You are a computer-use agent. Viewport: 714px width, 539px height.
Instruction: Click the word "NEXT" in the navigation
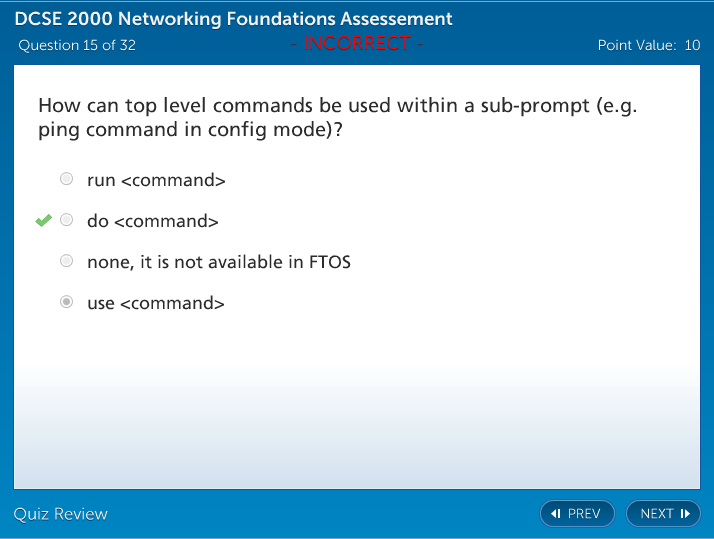(x=657, y=514)
